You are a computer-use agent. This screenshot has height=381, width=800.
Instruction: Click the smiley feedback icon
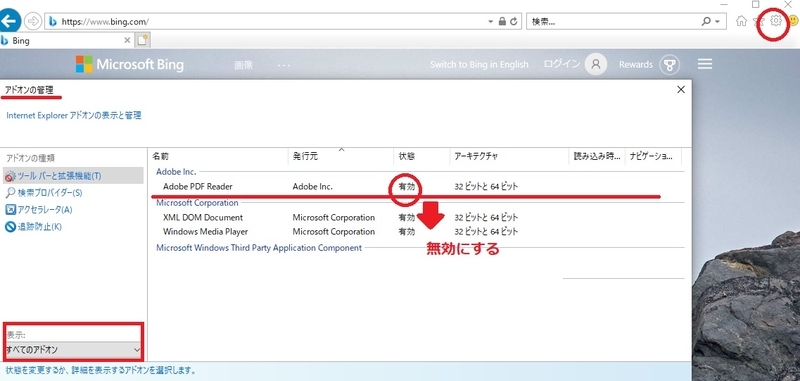coord(793,20)
